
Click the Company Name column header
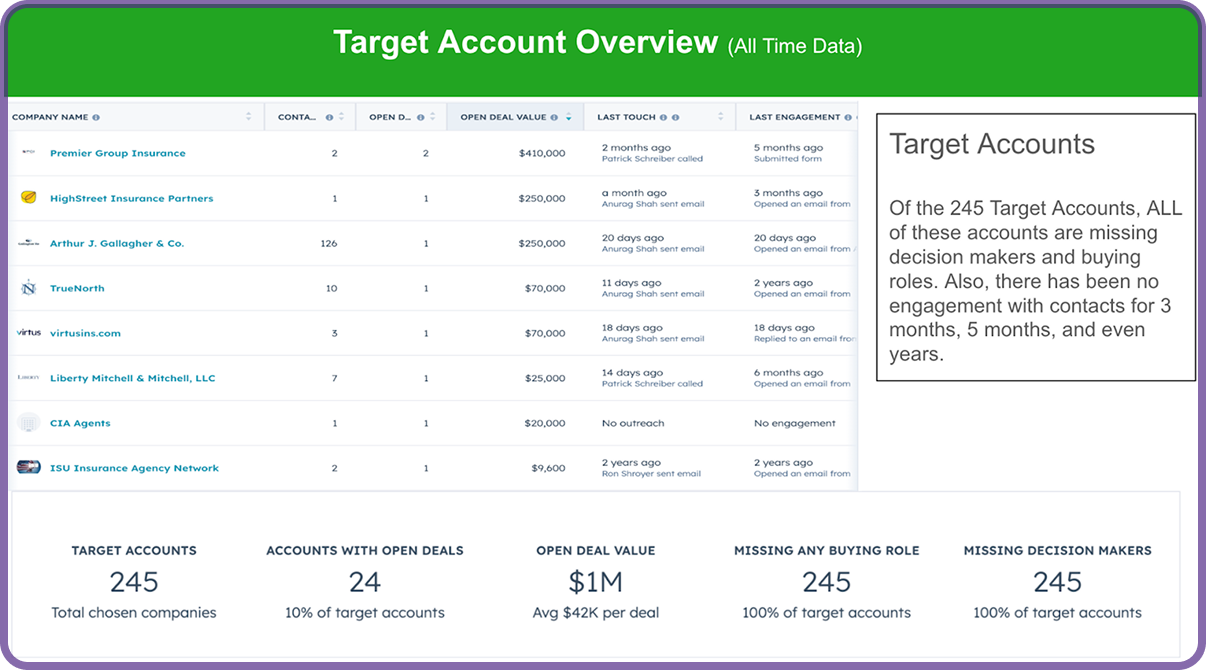(x=135, y=117)
